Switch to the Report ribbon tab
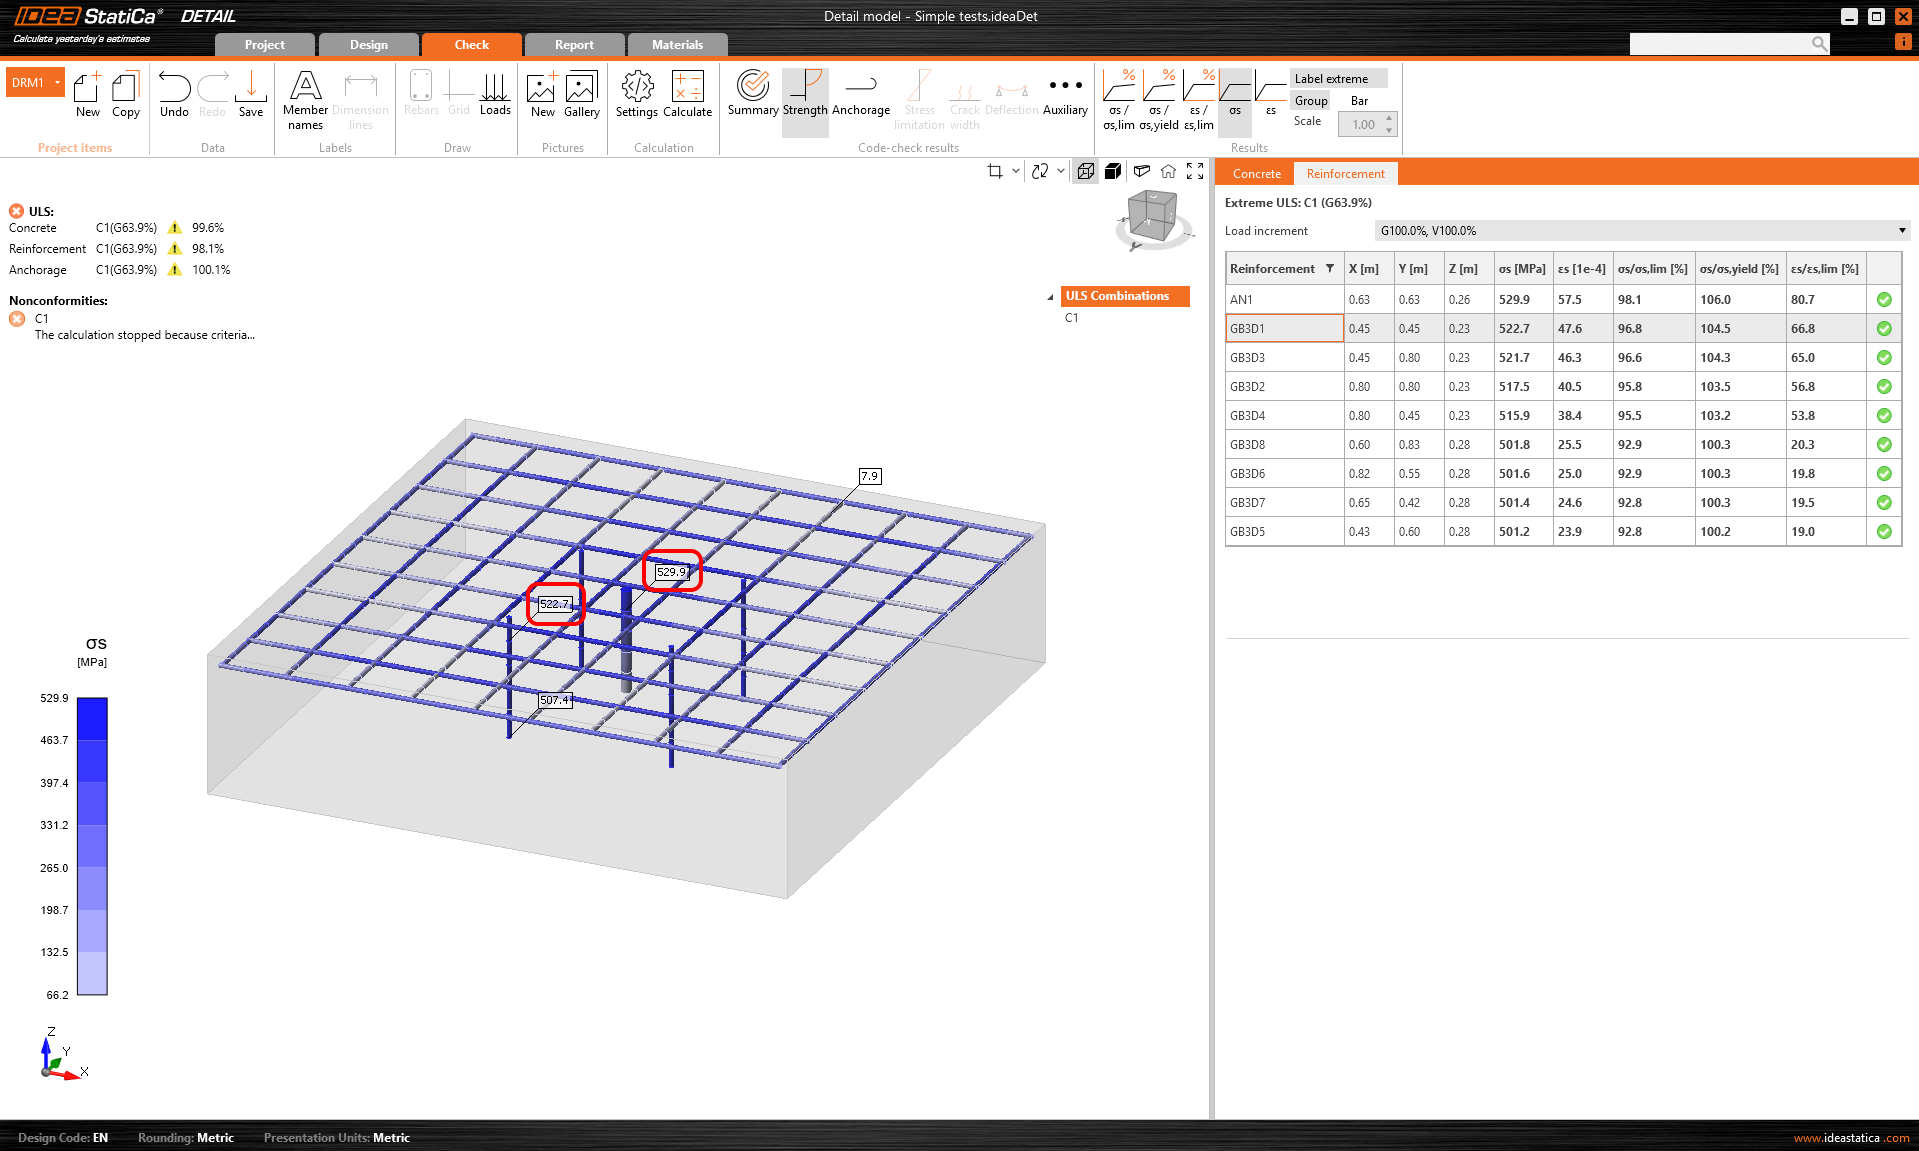The height and width of the screenshot is (1151, 1919). 573,44
